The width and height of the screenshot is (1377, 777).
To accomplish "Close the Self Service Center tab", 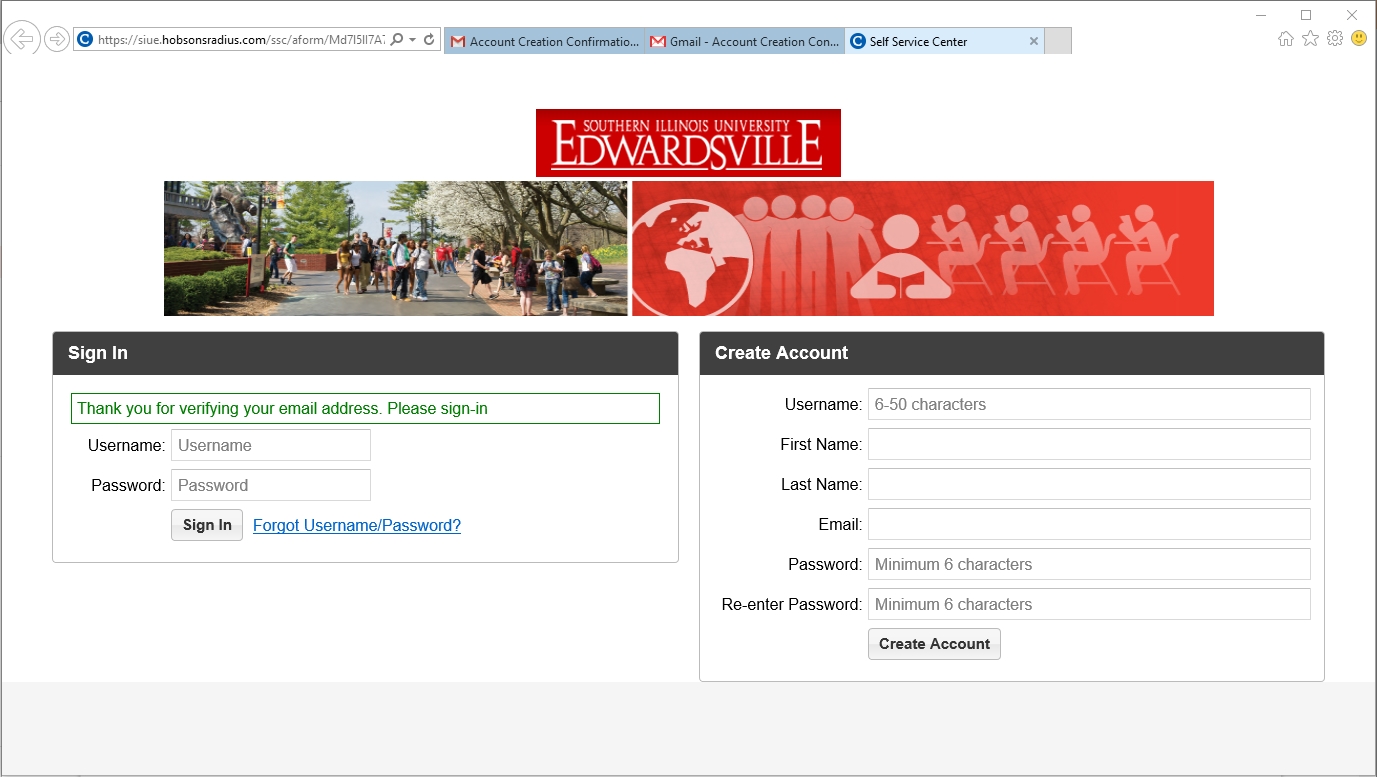I will tap(1034, 42).
